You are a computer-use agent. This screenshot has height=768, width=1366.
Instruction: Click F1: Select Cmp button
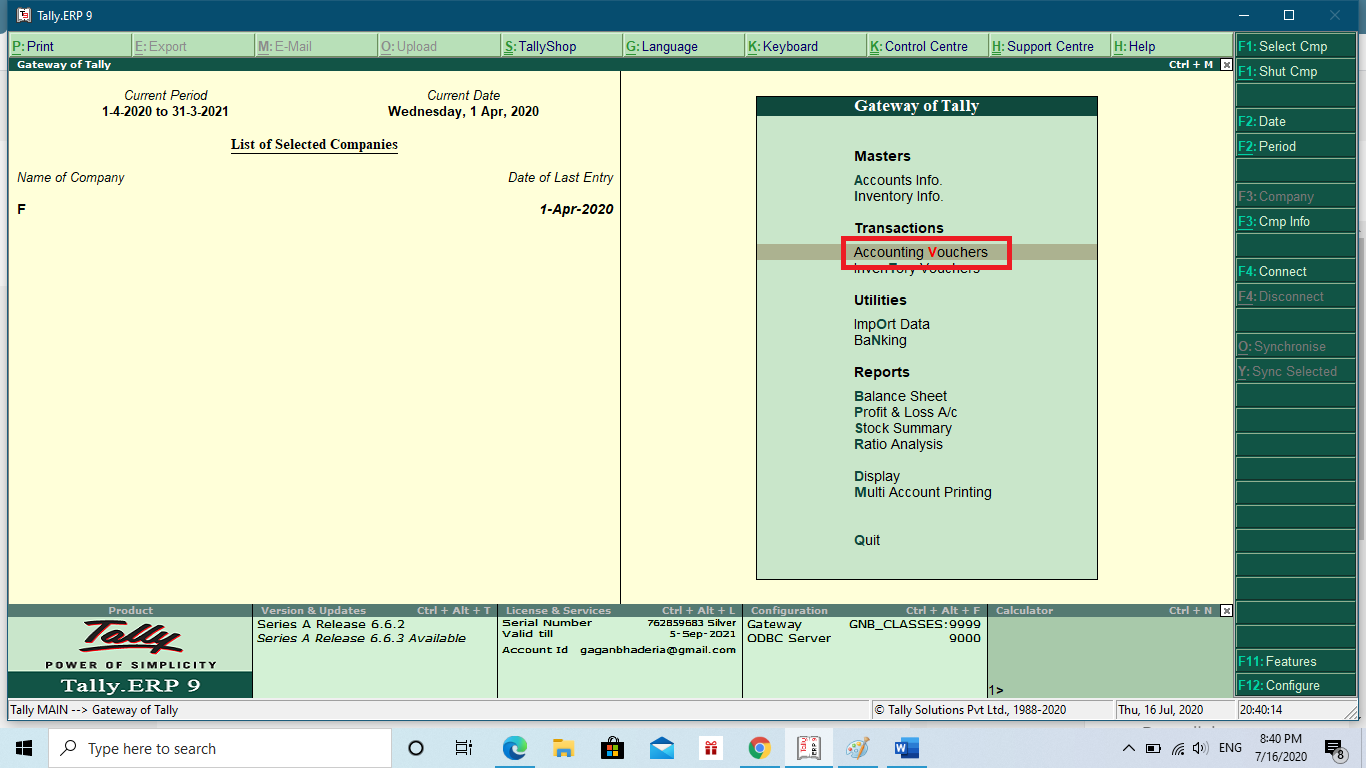coord(1296,46)
